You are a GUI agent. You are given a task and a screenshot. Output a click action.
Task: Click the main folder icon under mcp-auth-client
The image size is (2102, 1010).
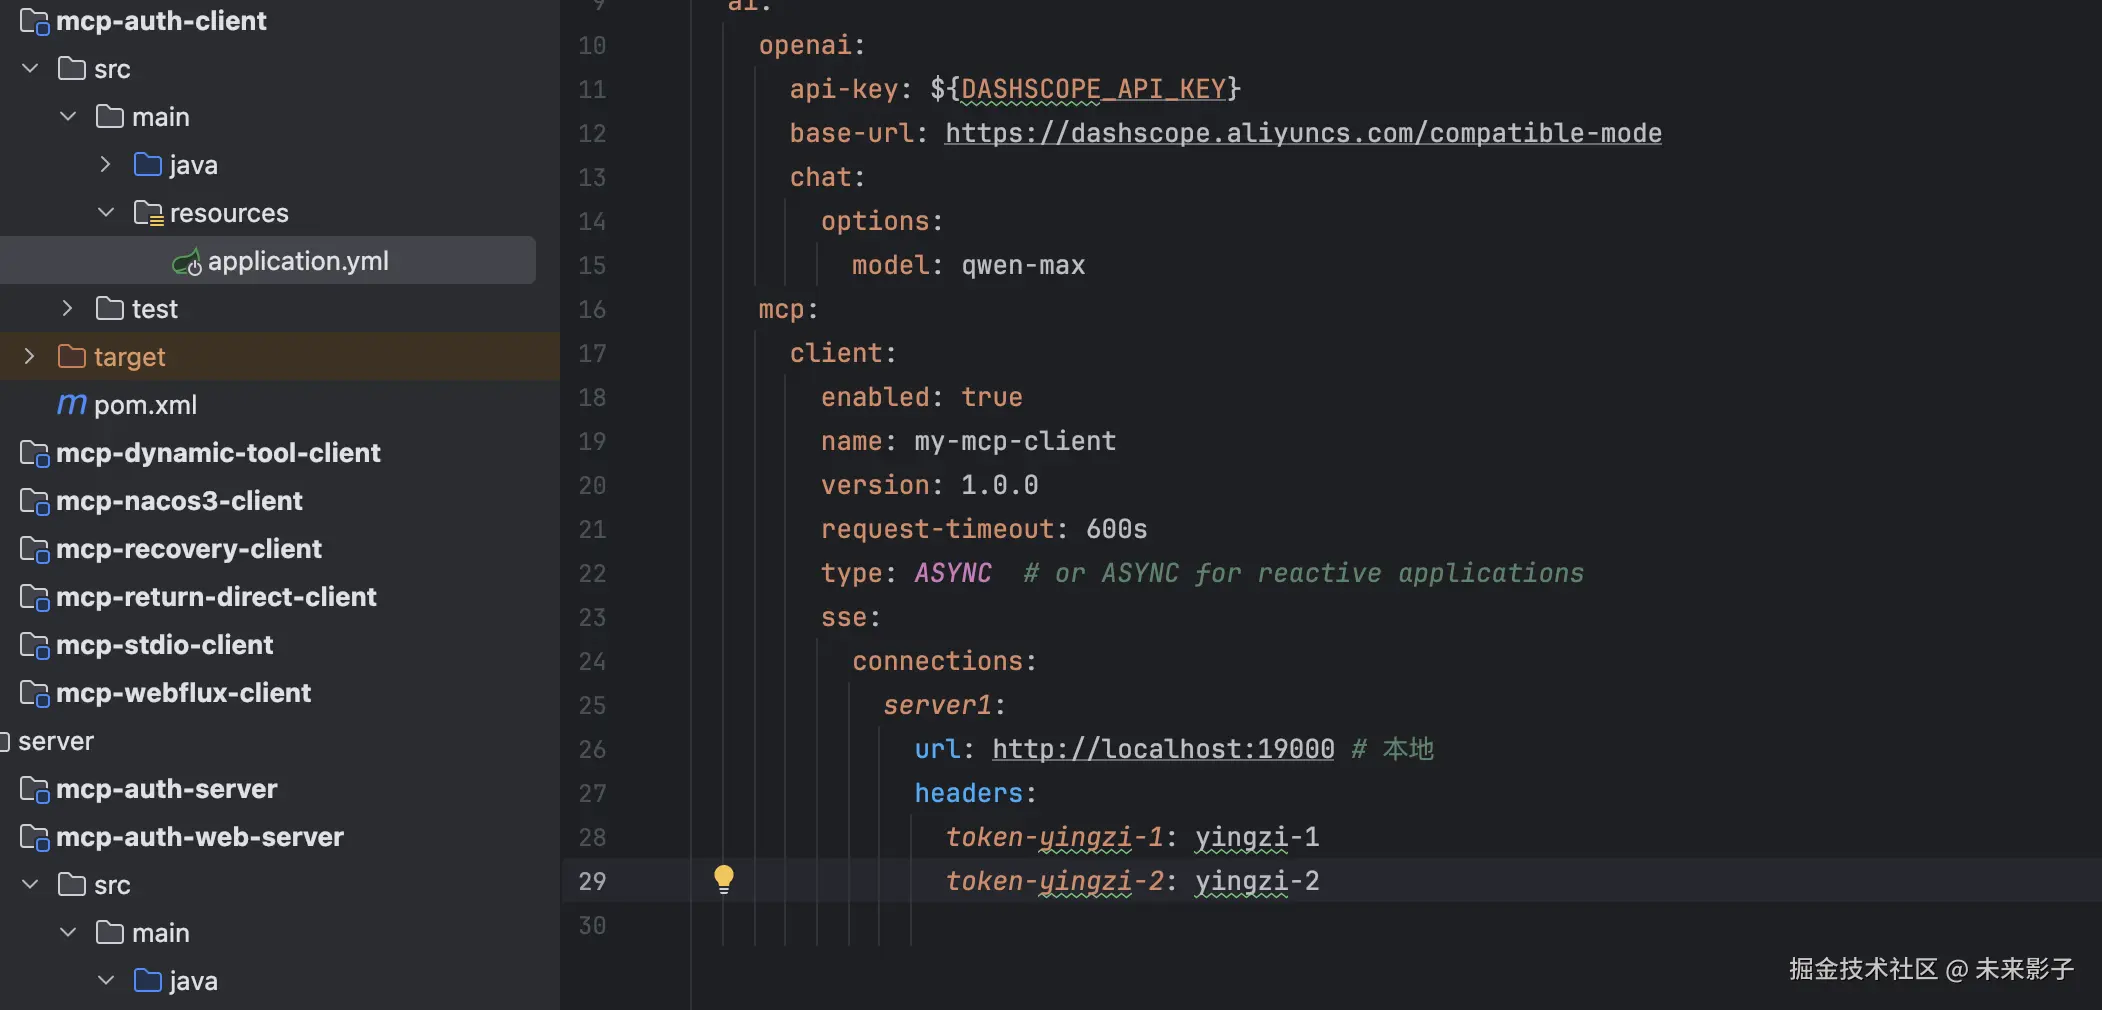click(x=110, y=117)
